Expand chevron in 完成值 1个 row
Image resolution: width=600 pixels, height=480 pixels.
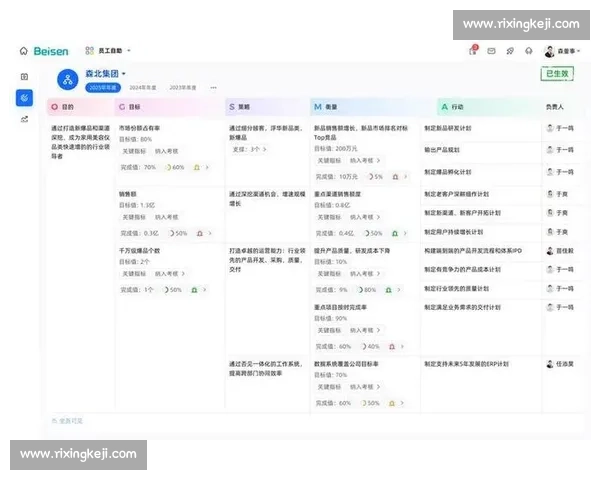(204, 290)
